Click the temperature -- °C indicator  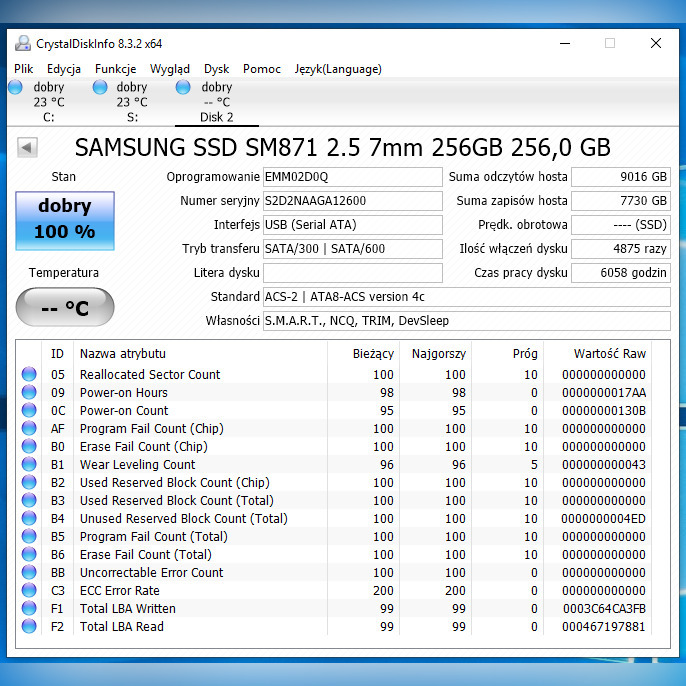pos(65,307)
